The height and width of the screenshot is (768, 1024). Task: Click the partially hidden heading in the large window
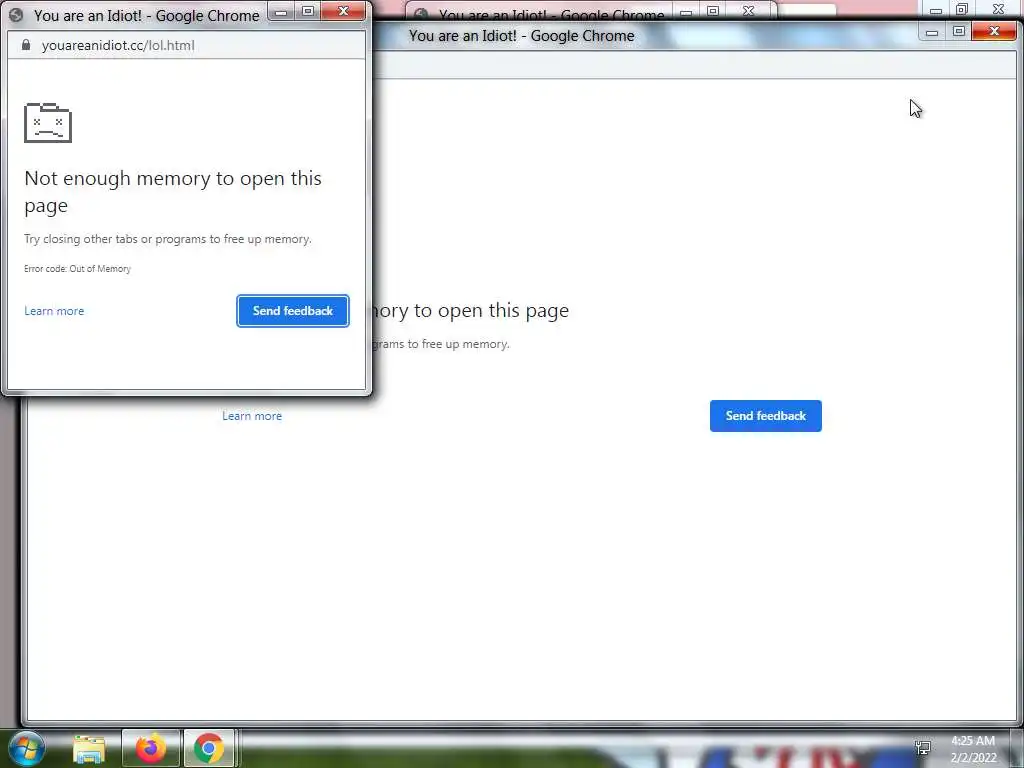[470, 310]
